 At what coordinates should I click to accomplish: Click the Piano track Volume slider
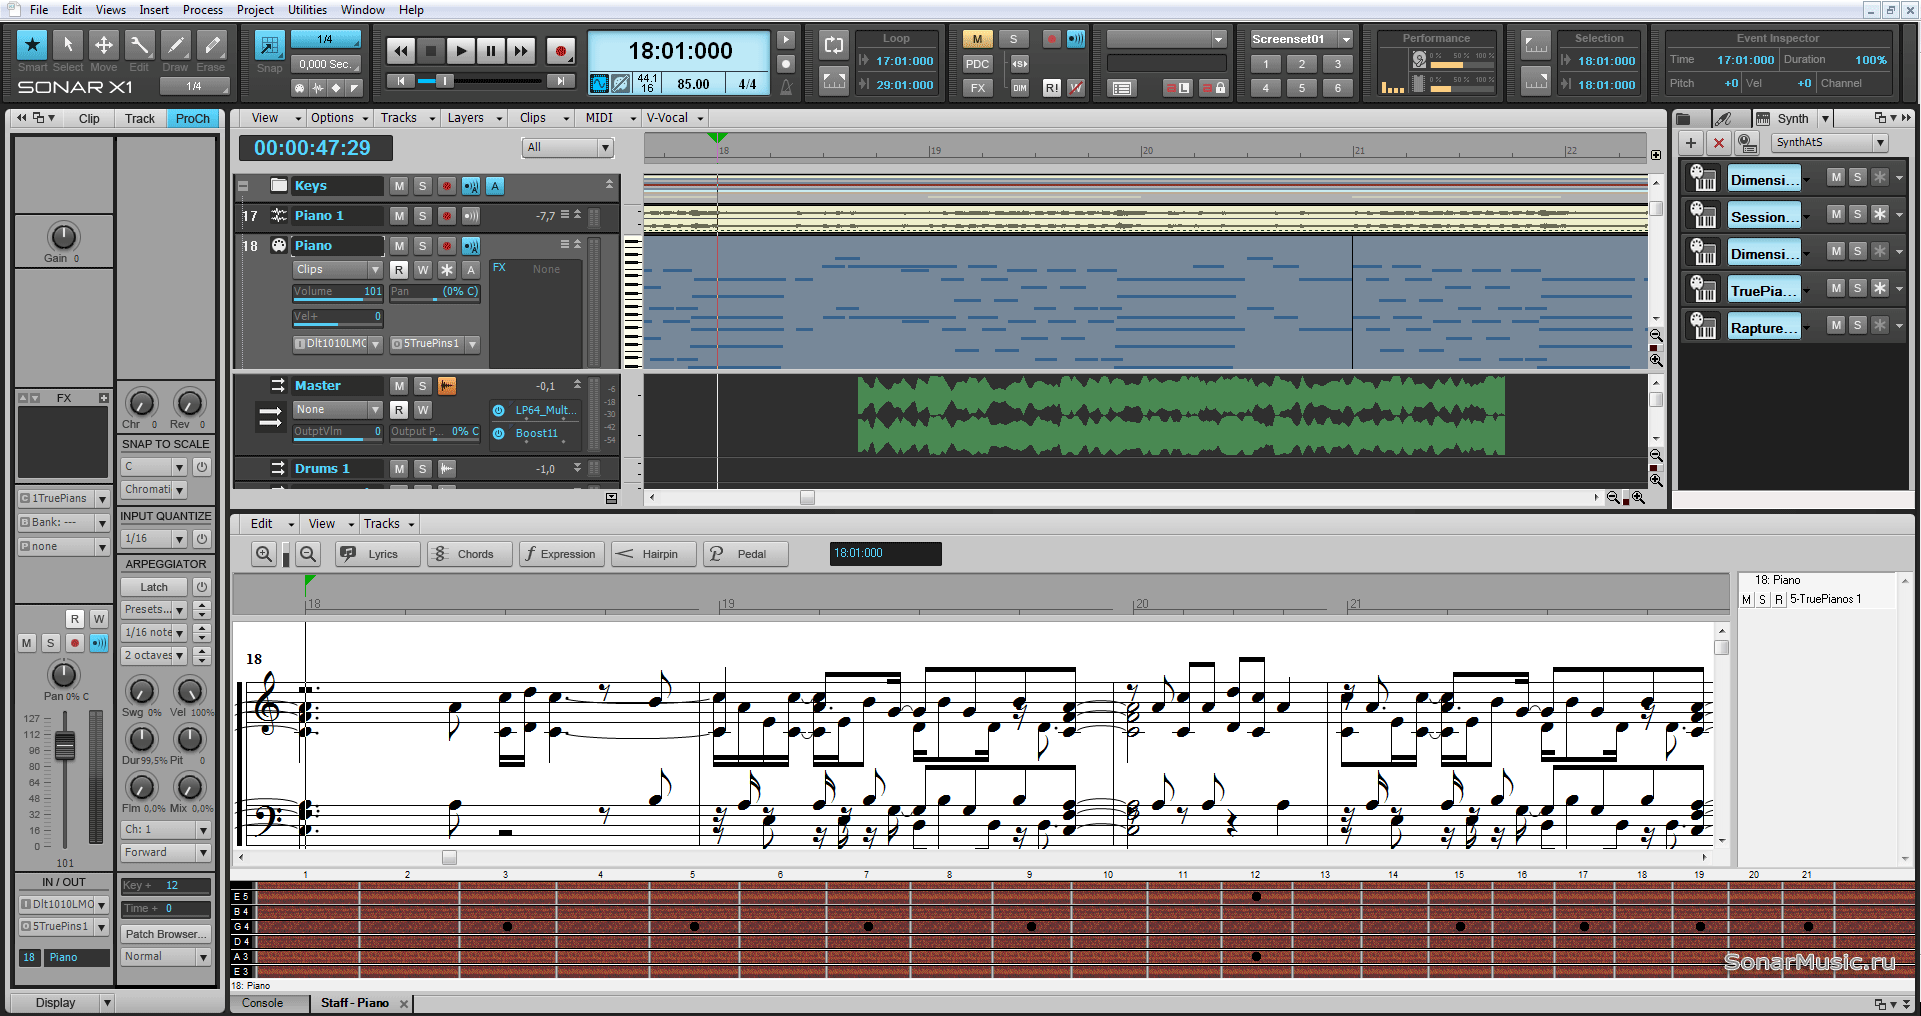click(x=337, y=292)
